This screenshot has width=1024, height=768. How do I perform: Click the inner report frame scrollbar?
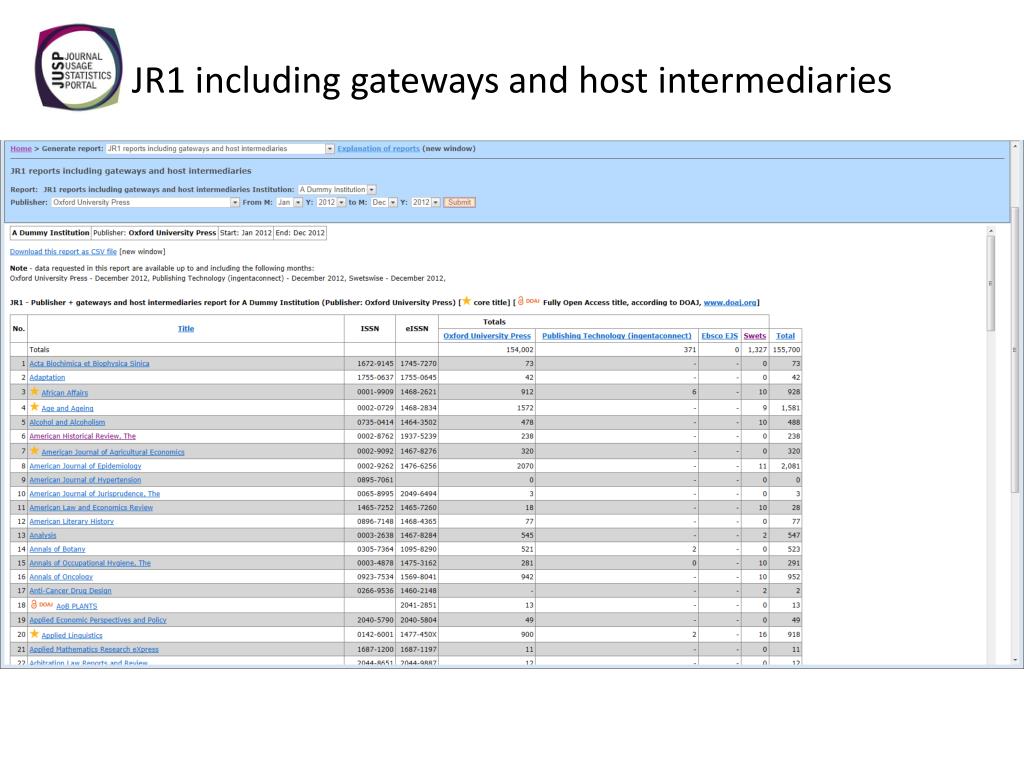[991, 283]
